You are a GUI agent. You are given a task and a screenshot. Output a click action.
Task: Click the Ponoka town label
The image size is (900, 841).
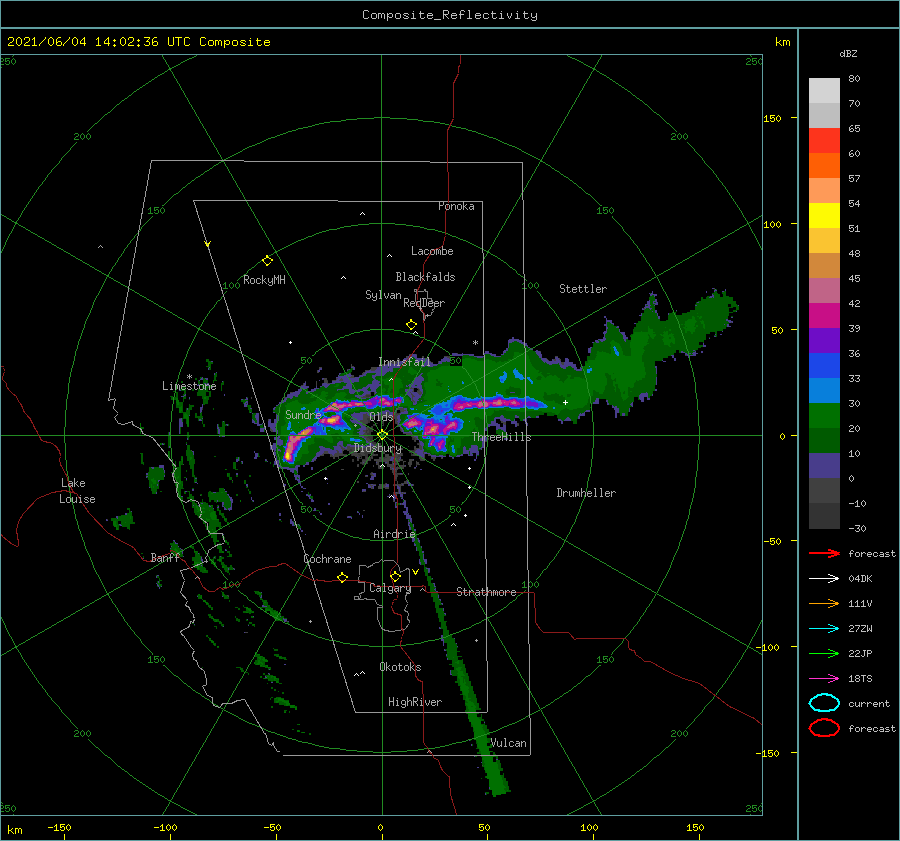[456, 206]
